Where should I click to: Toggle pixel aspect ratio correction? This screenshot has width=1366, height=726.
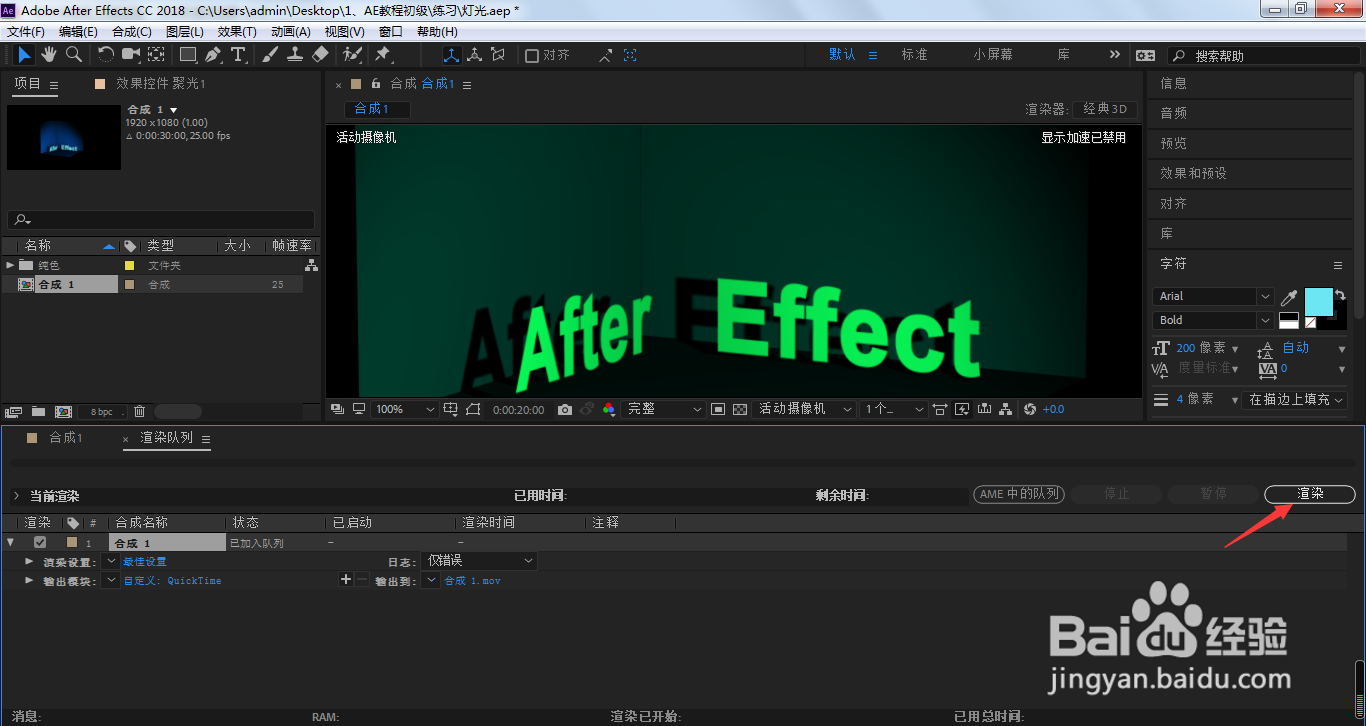pyautogui.click(x=939, y=409)
